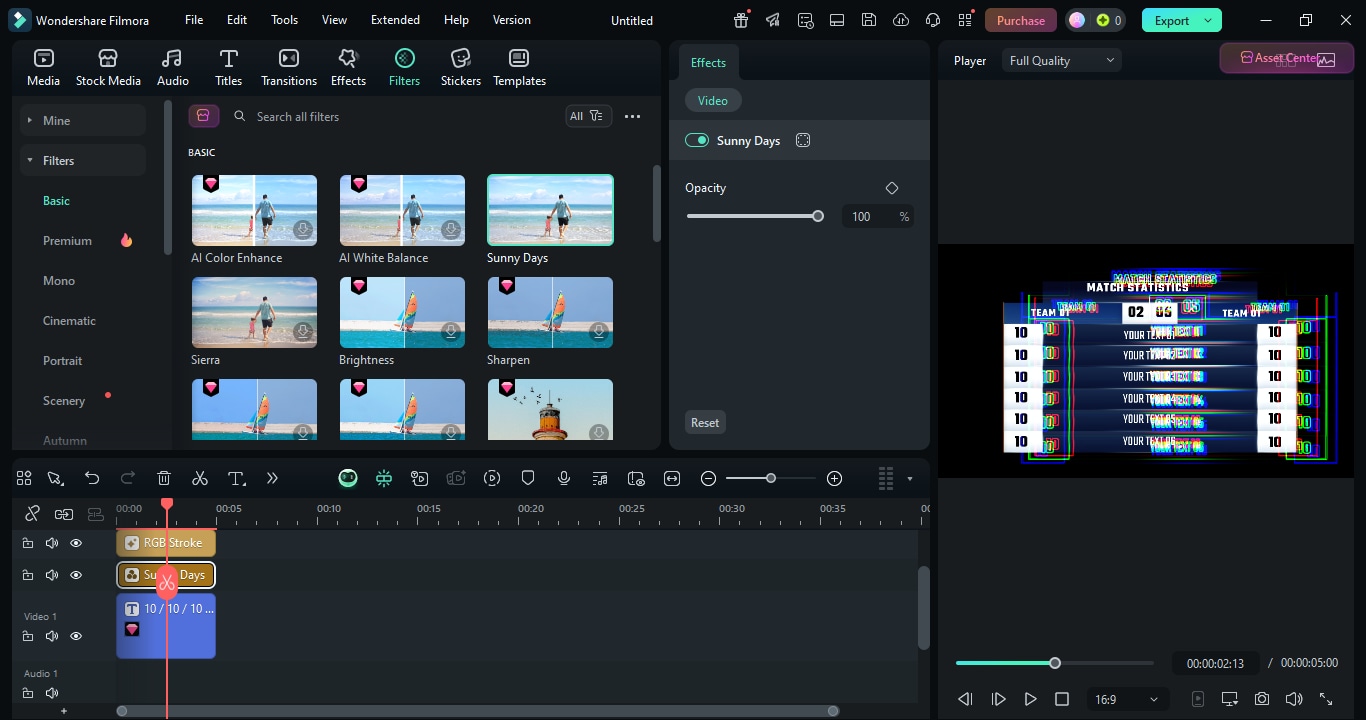Hide the RGB Stroke track eye icon
1366x720 pixels.
76,543
